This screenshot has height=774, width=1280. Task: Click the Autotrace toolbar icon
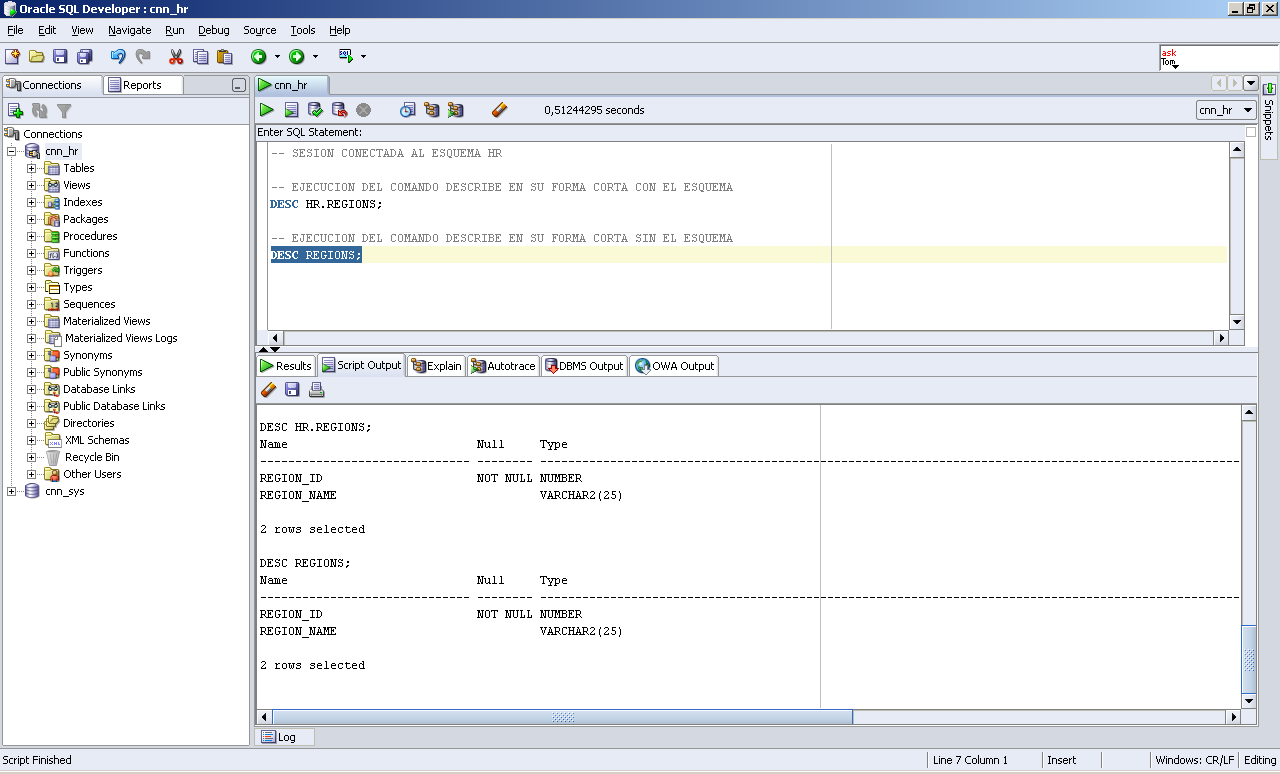(x=456, y=110)
